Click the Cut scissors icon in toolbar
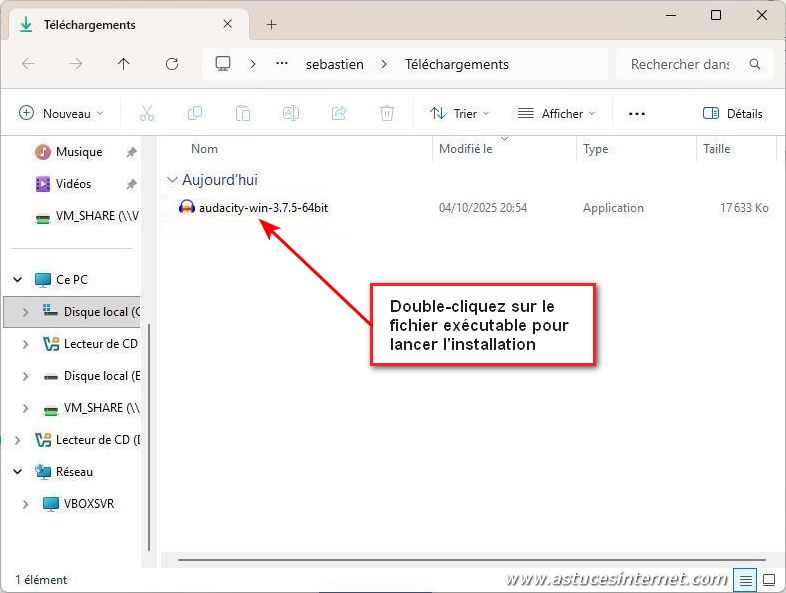Viewport: 786px width, 593px height. [x=147, y=114]
